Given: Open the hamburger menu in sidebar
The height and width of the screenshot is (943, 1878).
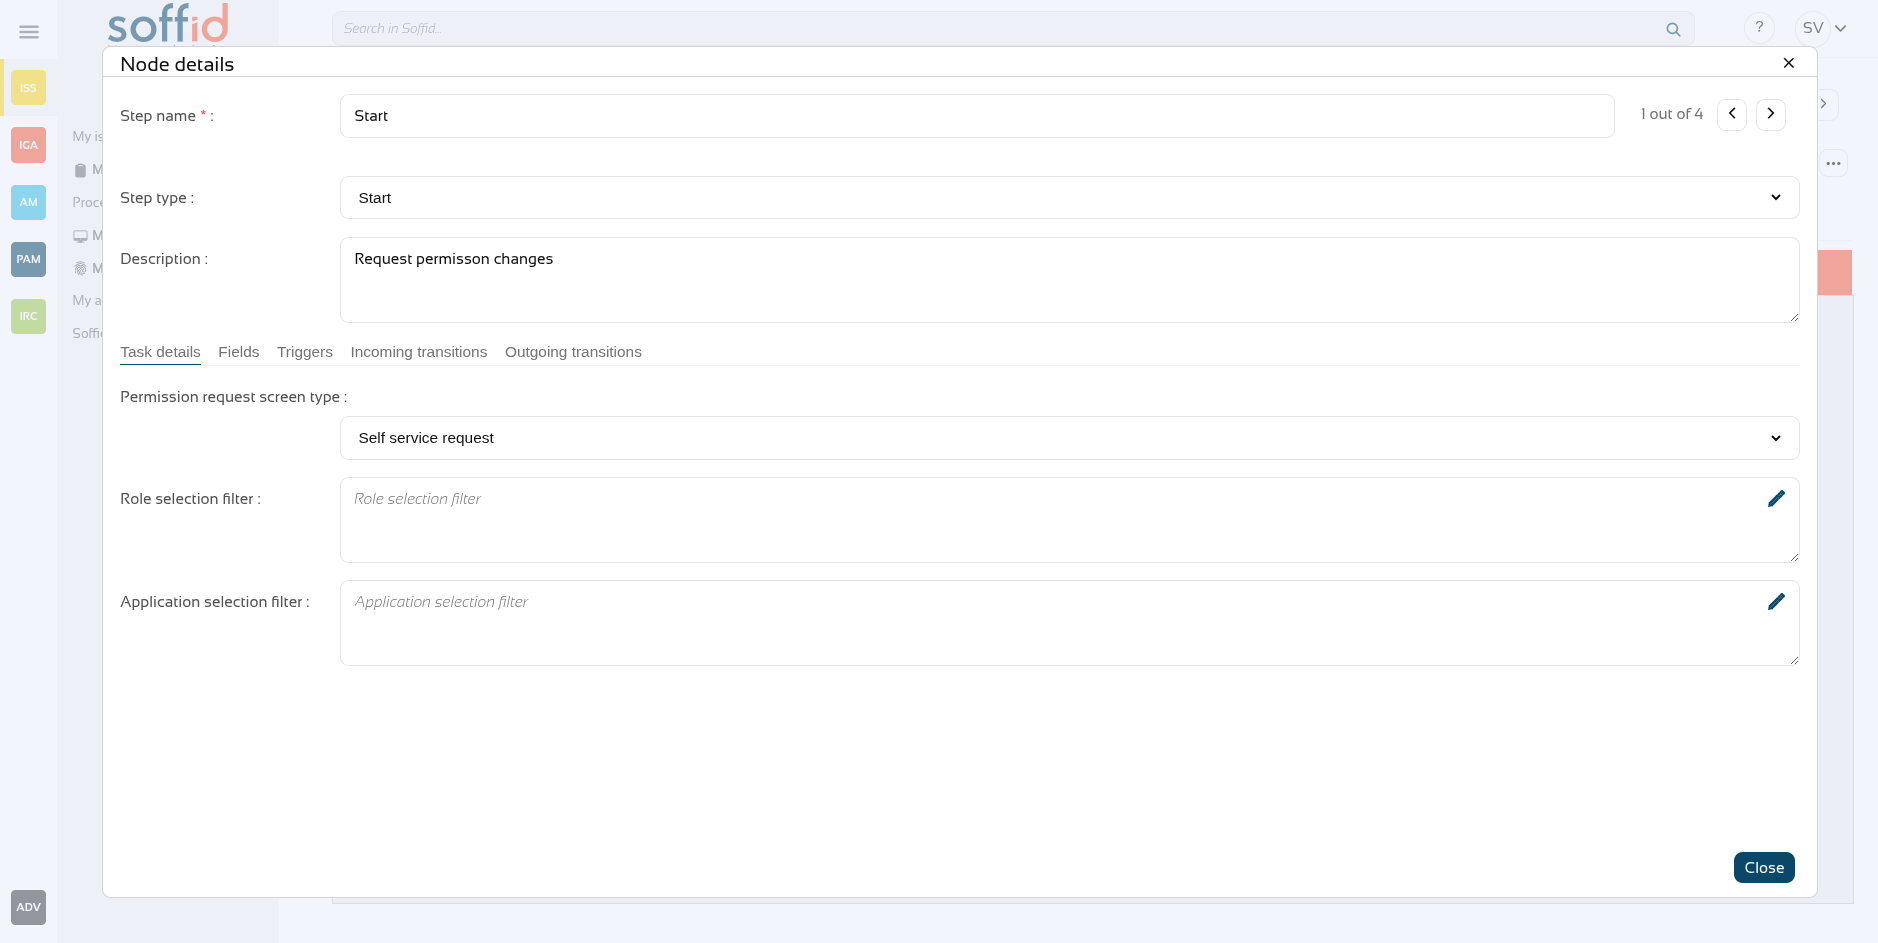Looking at the screenshot, I should coord(29,32).
